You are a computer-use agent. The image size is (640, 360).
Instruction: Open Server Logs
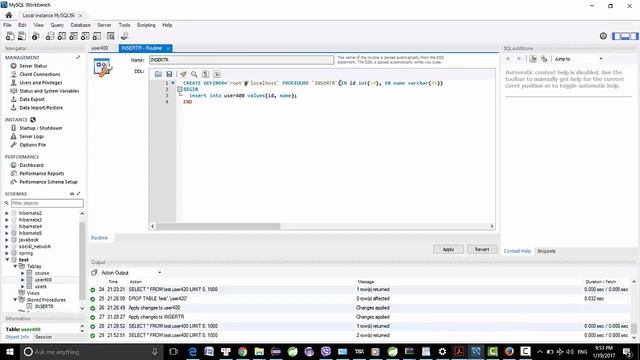31,136
